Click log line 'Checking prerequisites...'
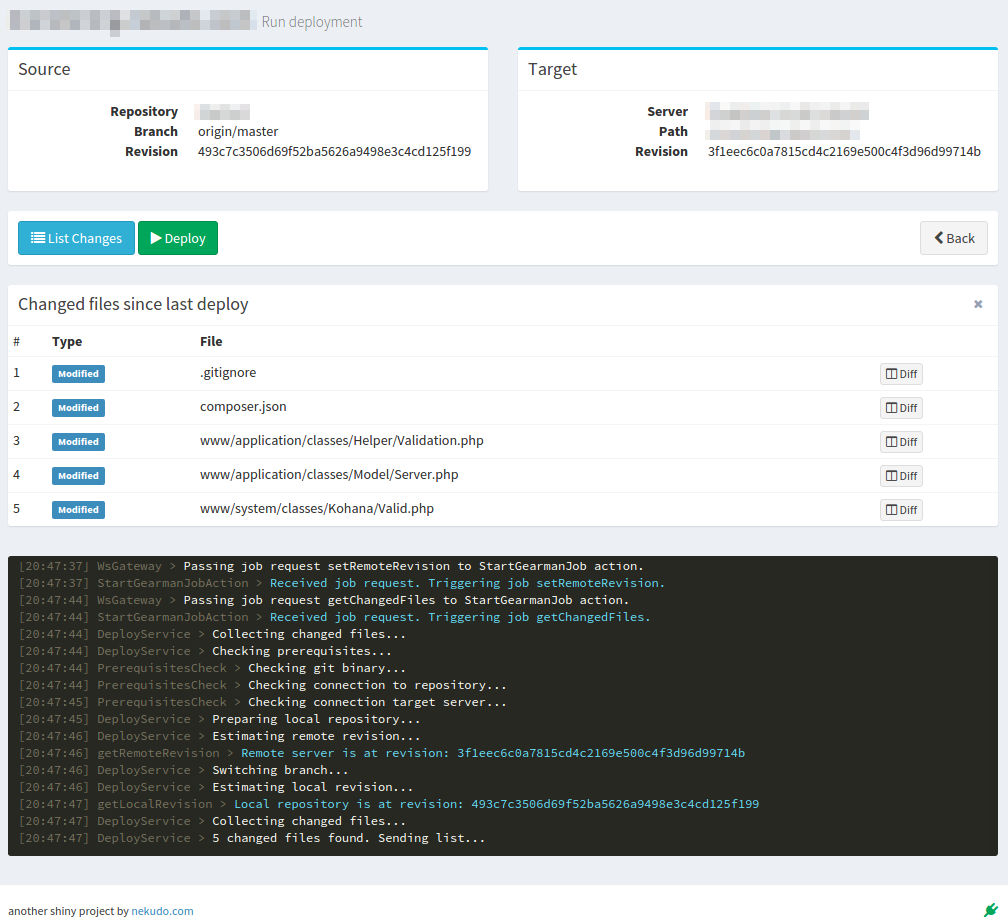The width and height of the screenshot is (1008, 924). point(302,651)
